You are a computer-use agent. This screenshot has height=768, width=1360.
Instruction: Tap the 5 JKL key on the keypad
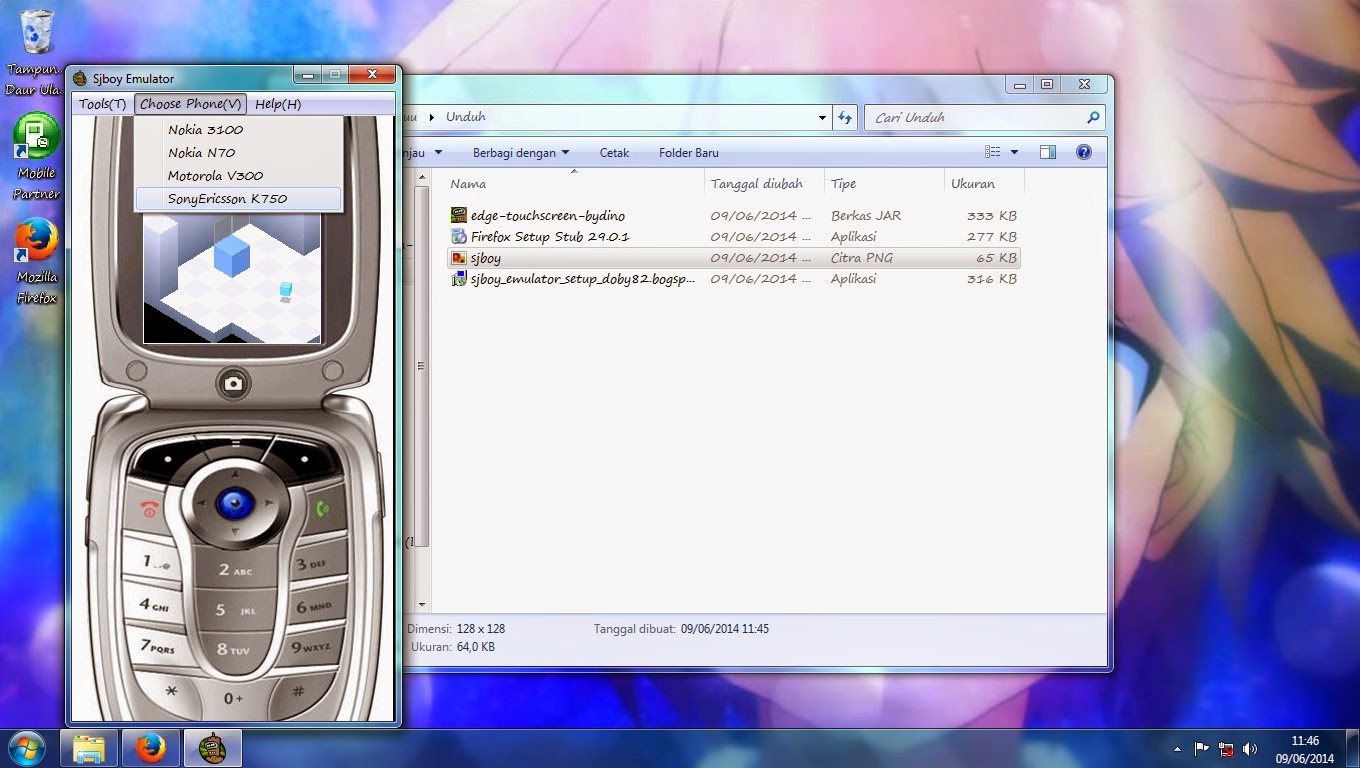(234, 610)
